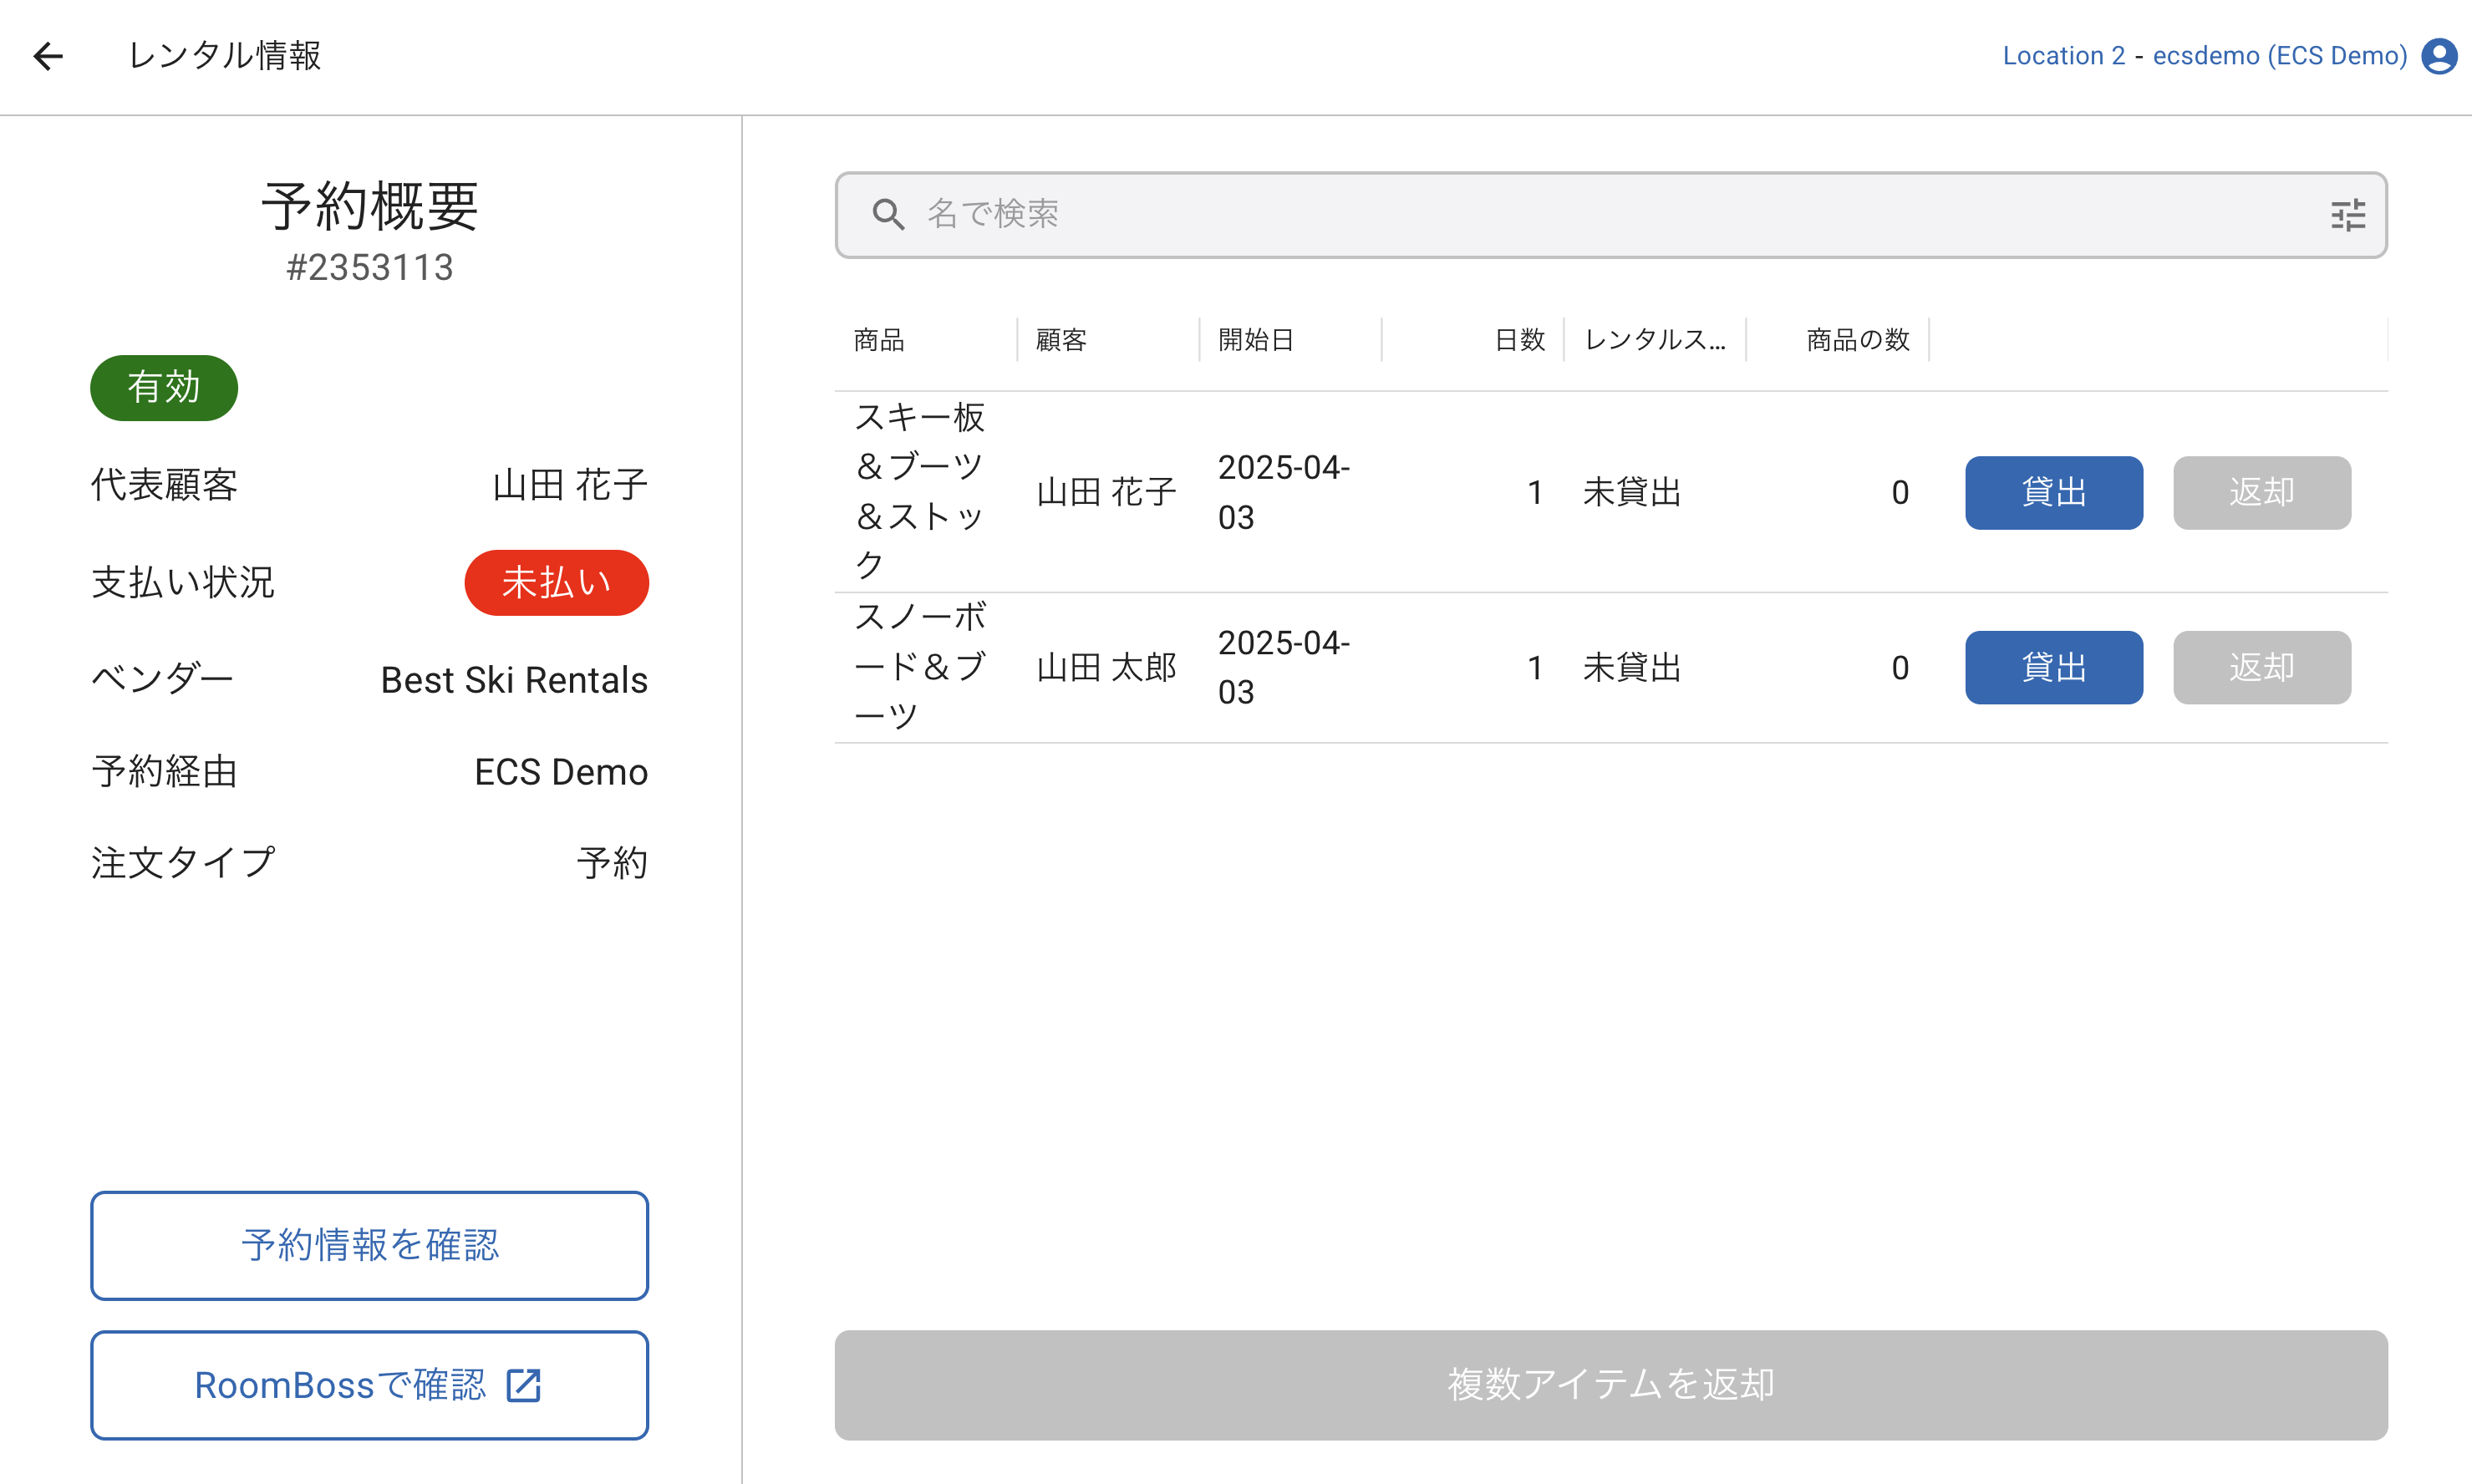Click the red 未払い payment status badge
The width and height of the screenshot is (2472, 1484).
click(556, 582)
